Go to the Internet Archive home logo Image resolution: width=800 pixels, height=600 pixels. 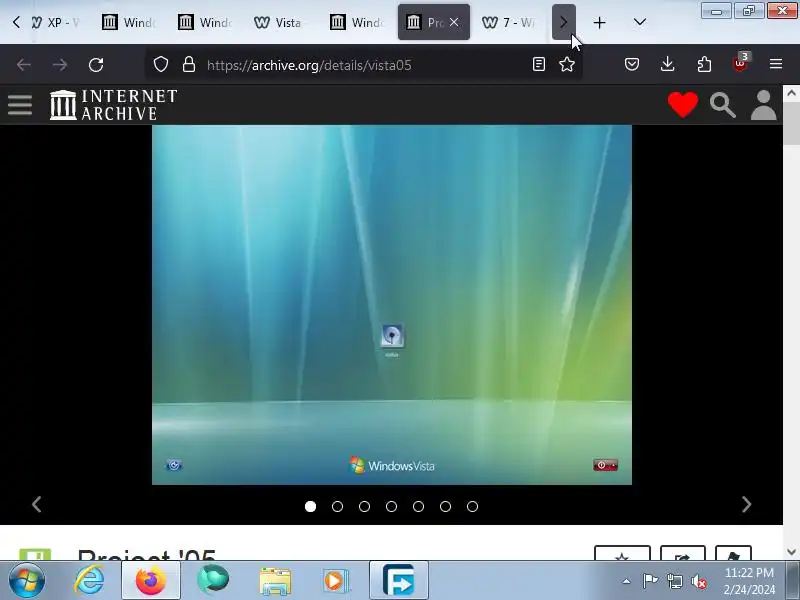point(113,105)
